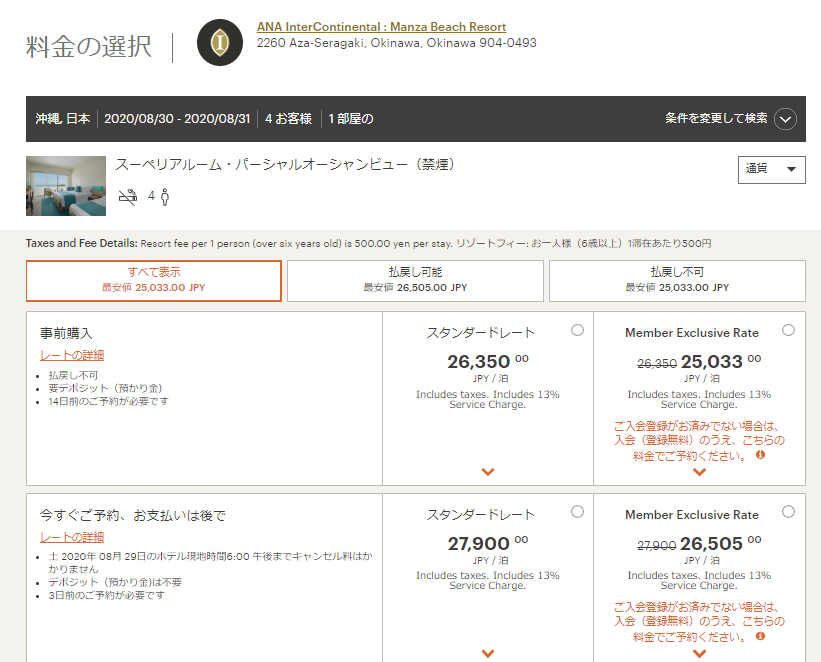Select pay-later Member Exclusive Rate radio button
Screen dimensions: 821x662
(x=788, y=512)
